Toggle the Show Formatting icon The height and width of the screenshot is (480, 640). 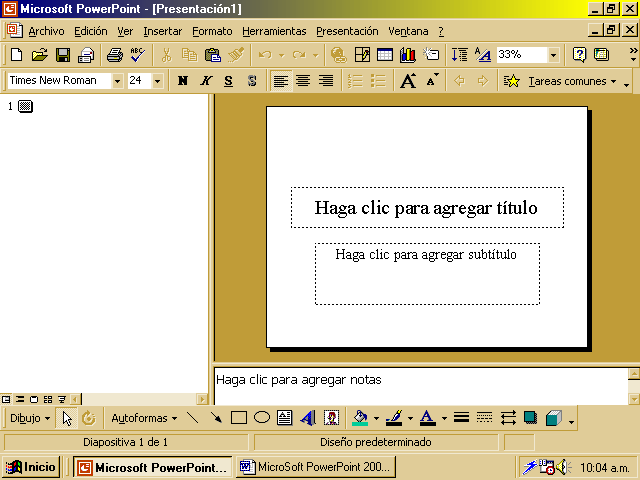[482, 55]
